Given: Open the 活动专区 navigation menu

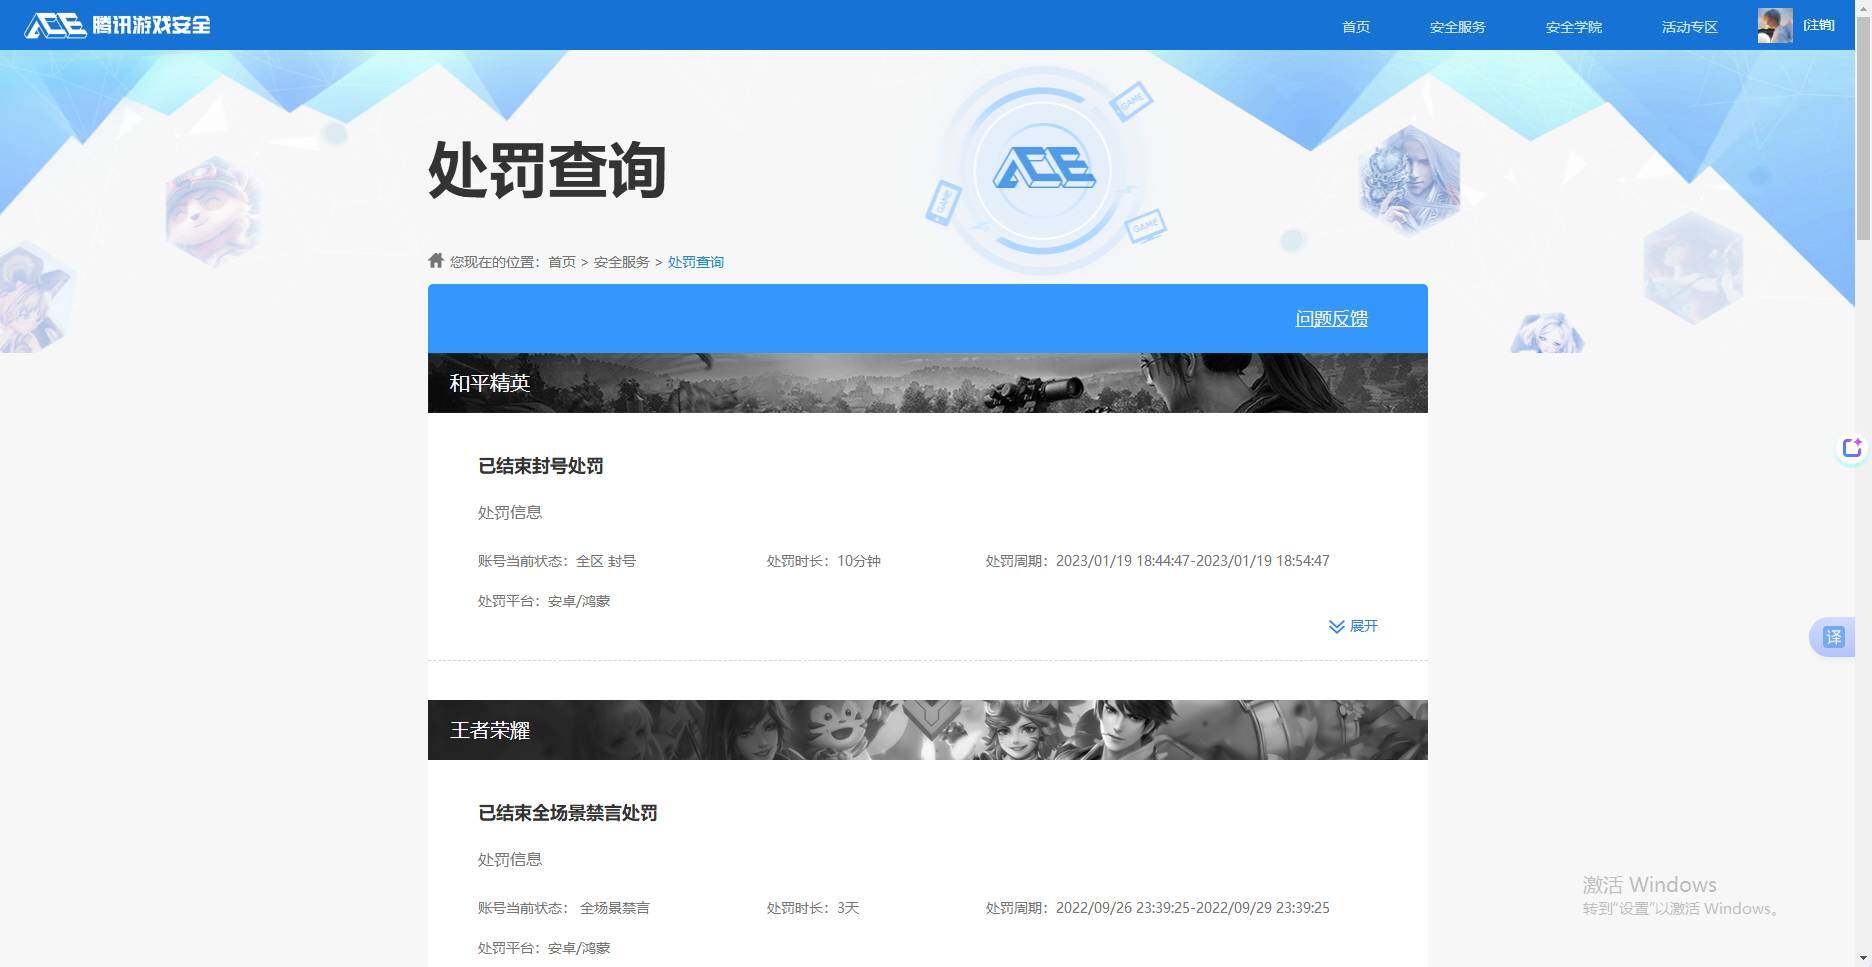Looking at the screenshot, I should (1690, 27).
